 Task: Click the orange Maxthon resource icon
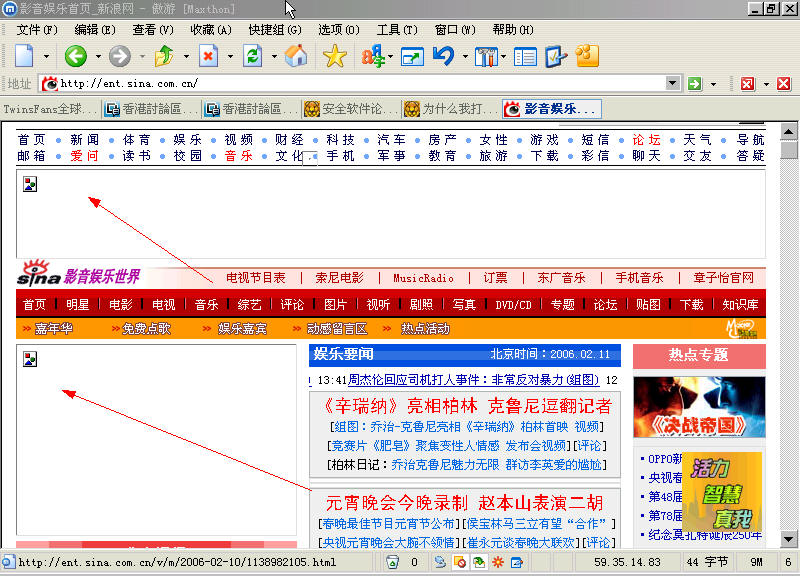click(x=587, y=56)
